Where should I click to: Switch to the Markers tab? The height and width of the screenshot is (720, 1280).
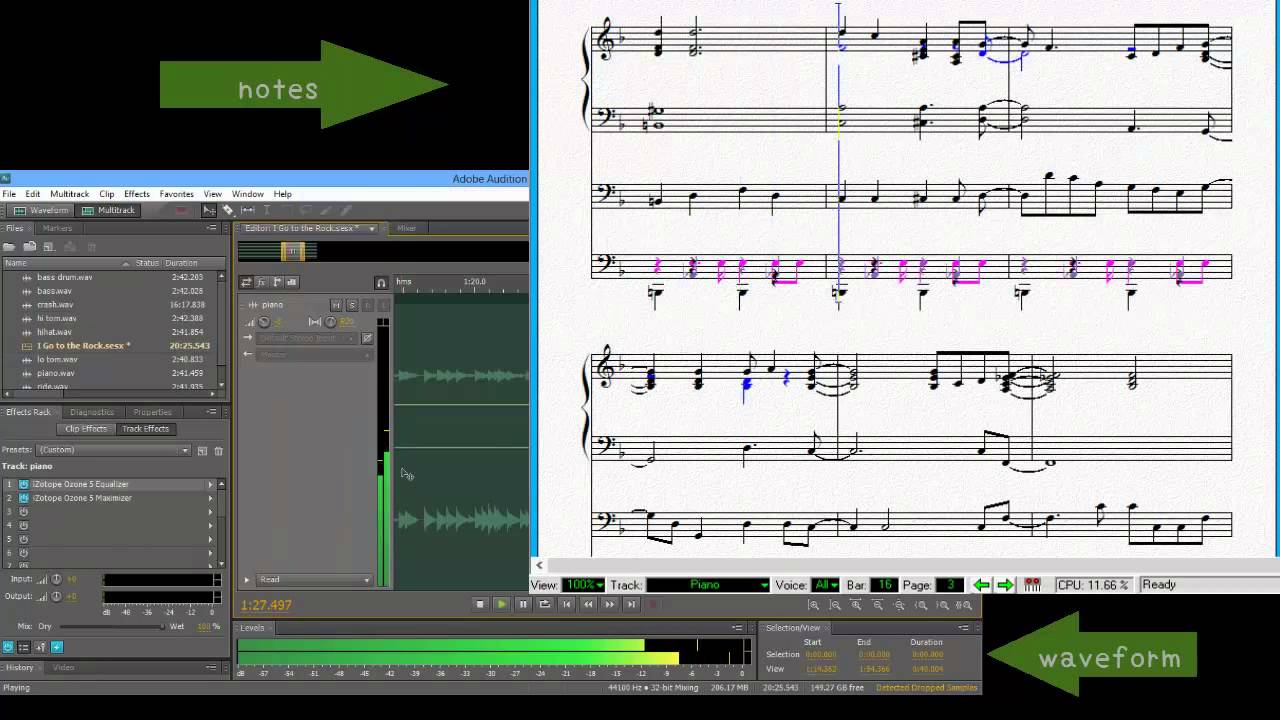57,228
